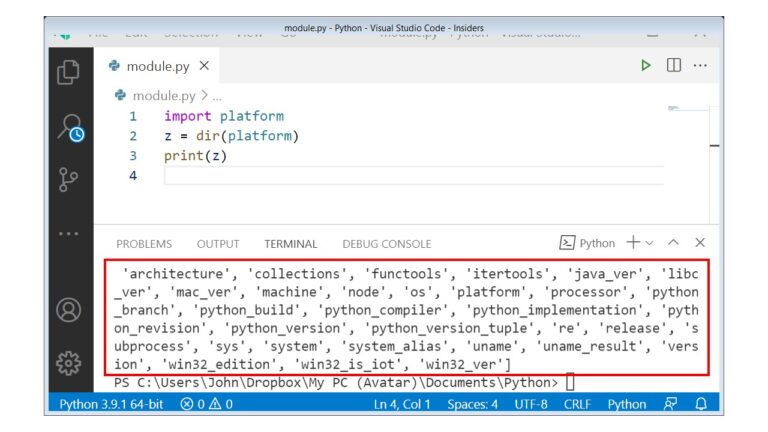
Task: Click the 'import' keyword on line 1
Action: pos(188,116)
